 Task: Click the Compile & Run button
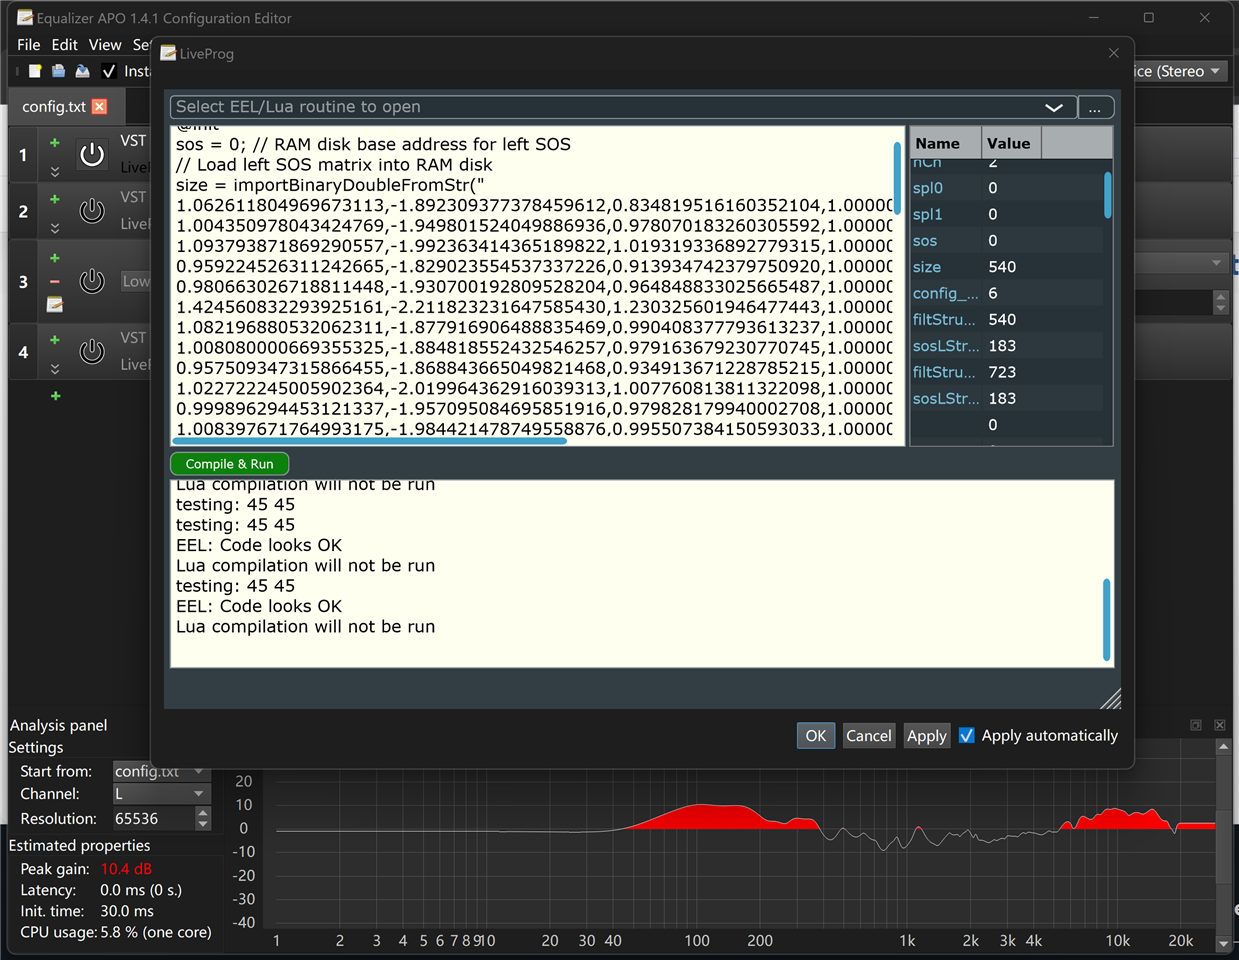click(229, 464)
